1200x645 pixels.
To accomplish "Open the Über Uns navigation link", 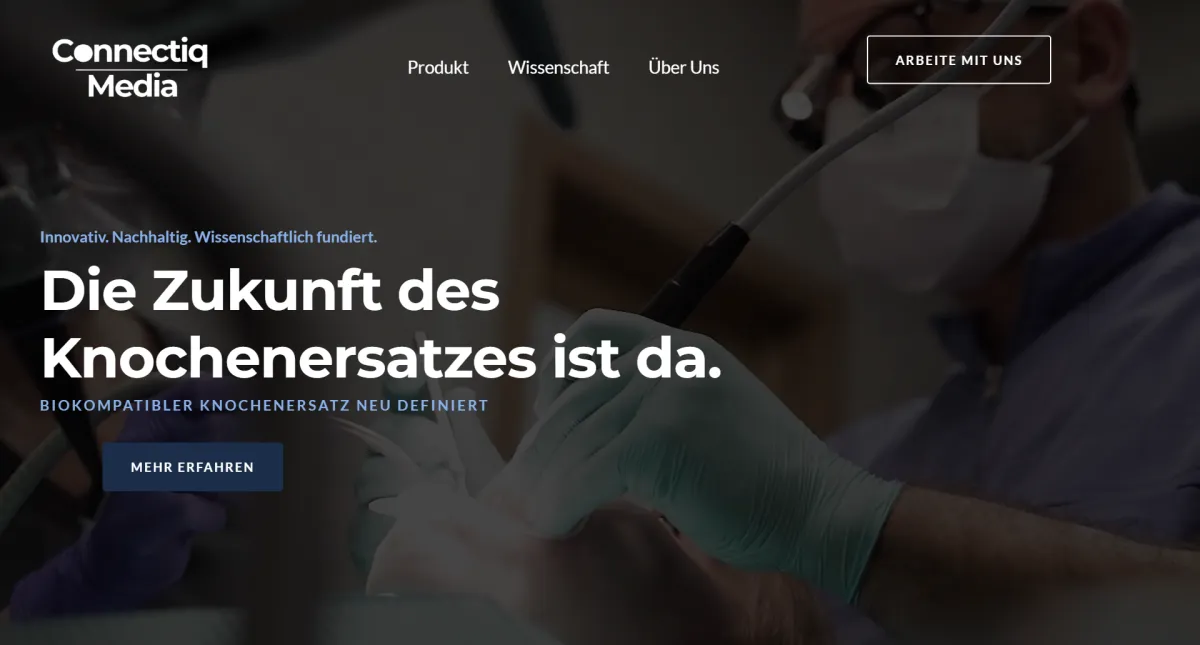I will [684, 67].
